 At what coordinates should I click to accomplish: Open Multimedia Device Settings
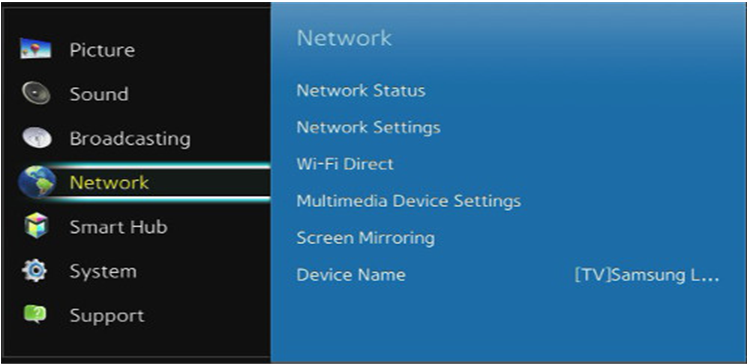tap(408, 201)
